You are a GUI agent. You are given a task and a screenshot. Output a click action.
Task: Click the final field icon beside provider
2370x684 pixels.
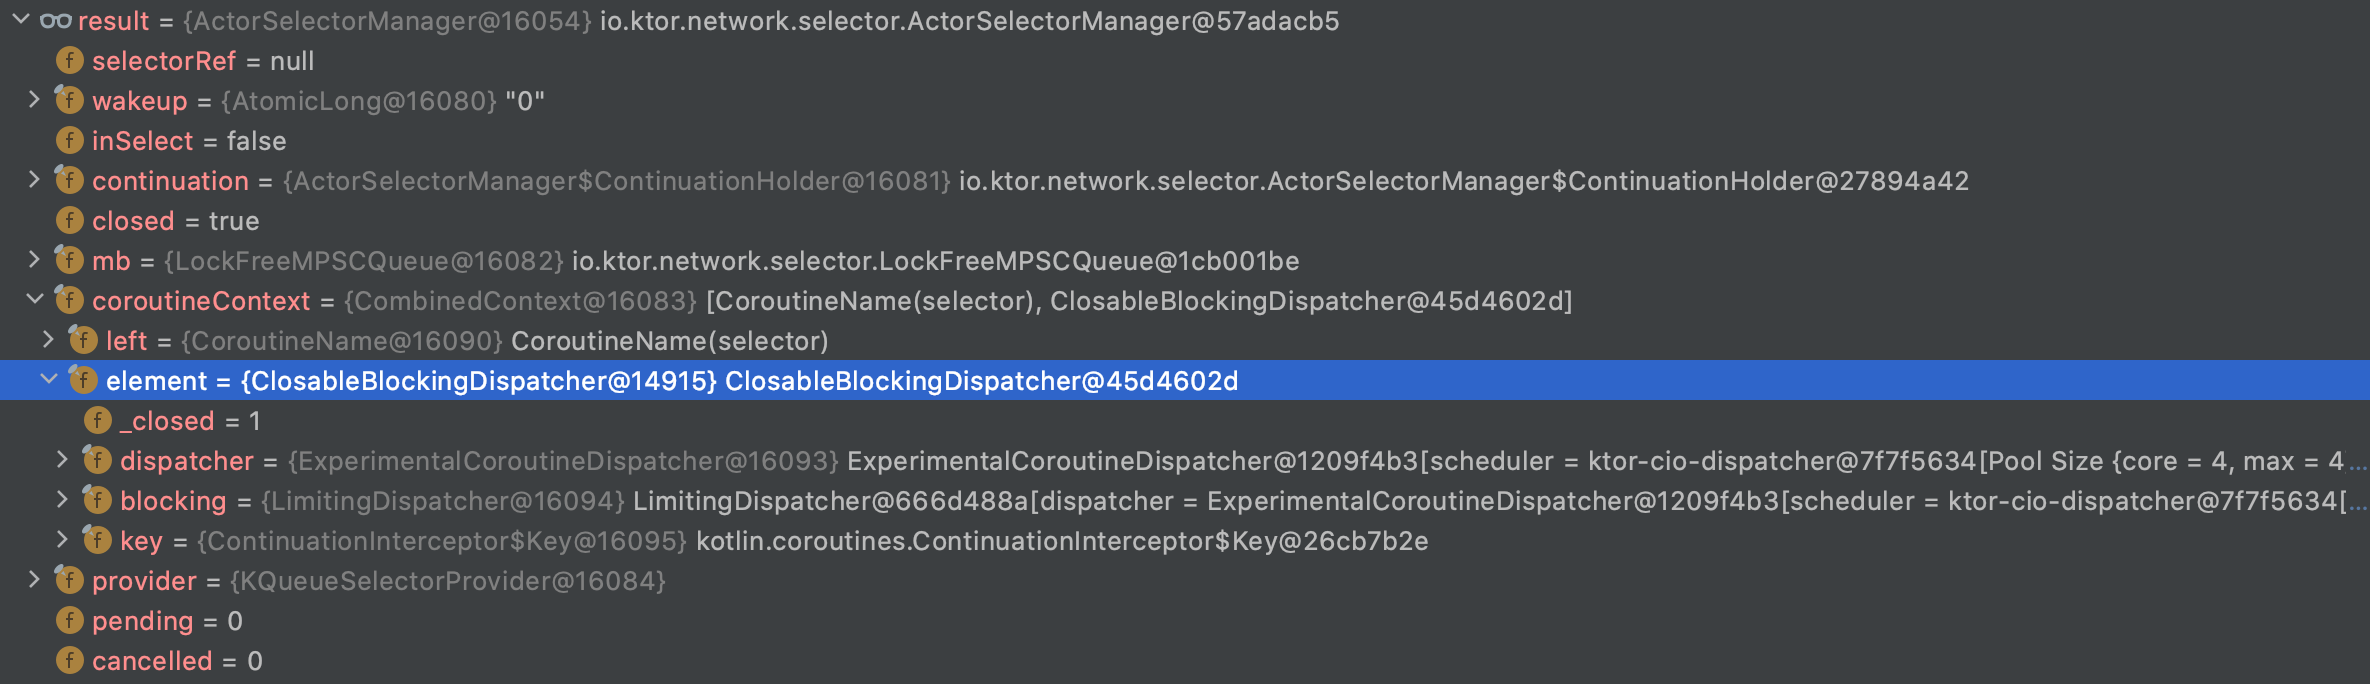[67, 580]
